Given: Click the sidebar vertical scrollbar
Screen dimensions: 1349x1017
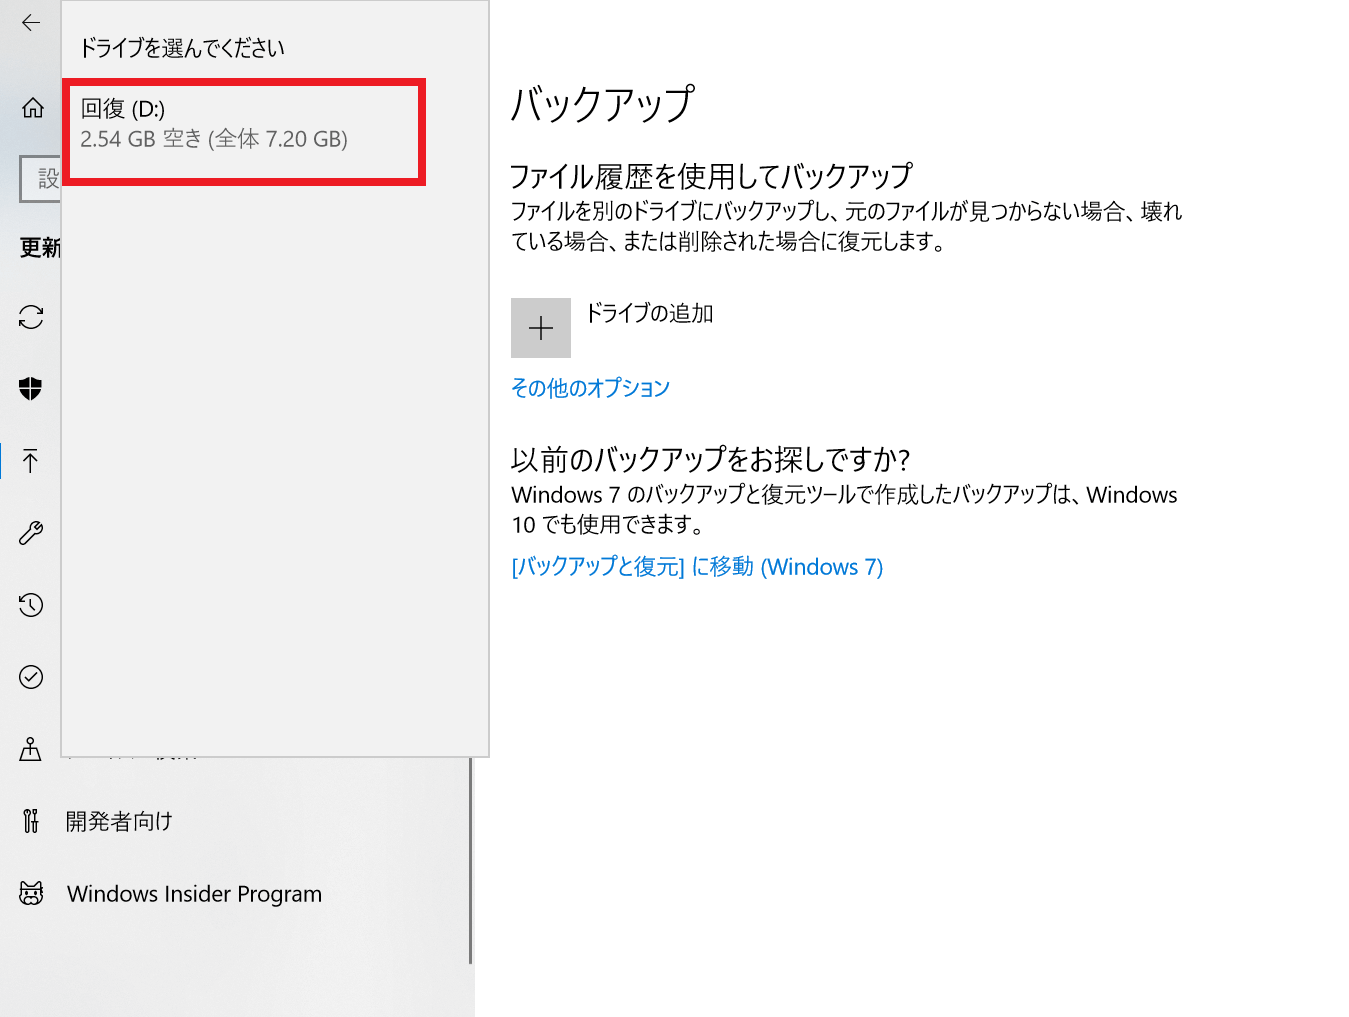Looking at the screenshot, I should click(471, 860).
